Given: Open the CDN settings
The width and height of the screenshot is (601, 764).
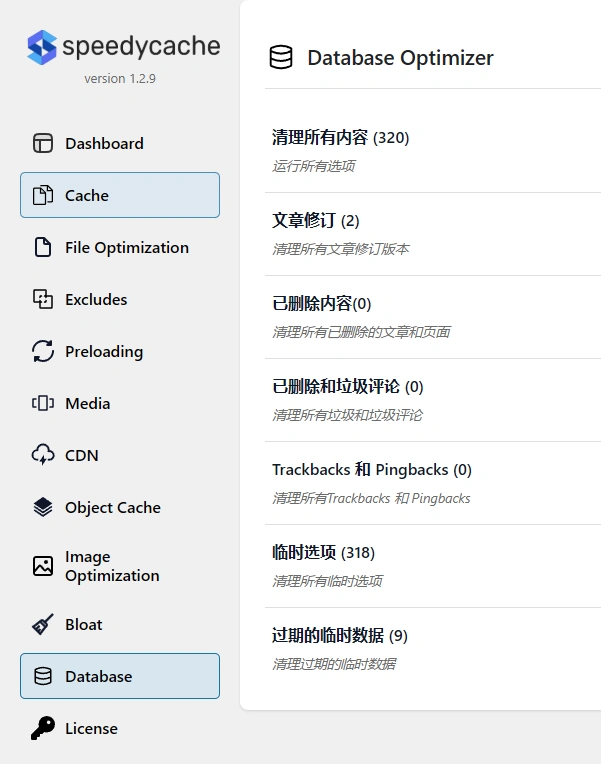Looking at the screenshot, I should click(x=120, y=455).
